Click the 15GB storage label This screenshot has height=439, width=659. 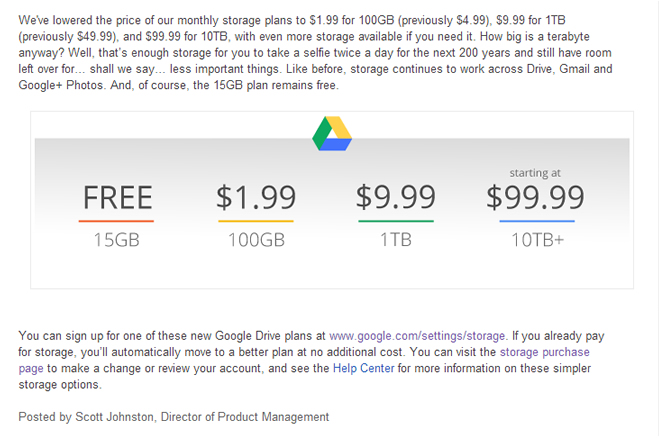[116, 240]
